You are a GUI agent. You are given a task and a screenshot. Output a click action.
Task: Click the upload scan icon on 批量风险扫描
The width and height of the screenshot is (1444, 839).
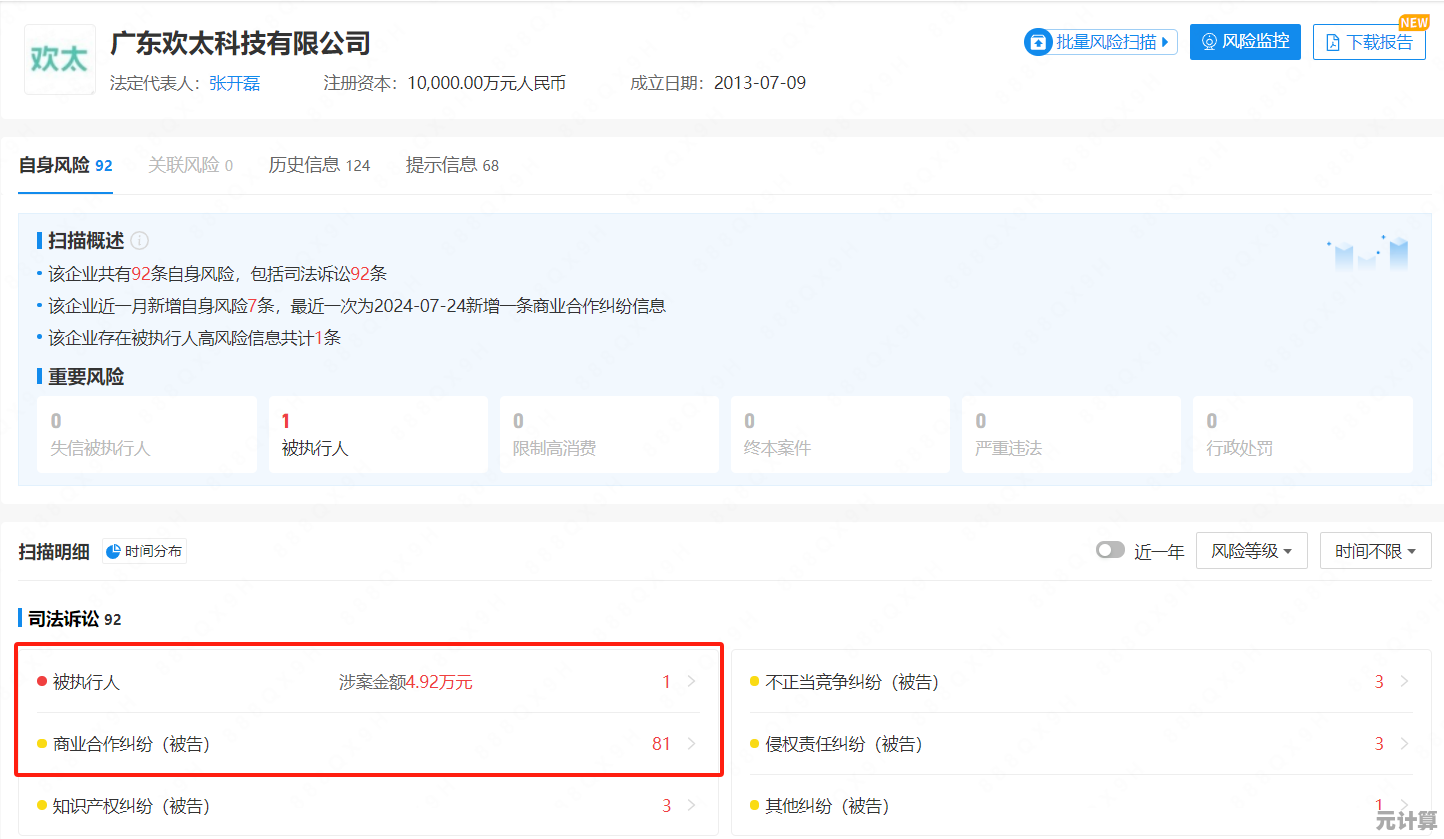(1038, 42)
